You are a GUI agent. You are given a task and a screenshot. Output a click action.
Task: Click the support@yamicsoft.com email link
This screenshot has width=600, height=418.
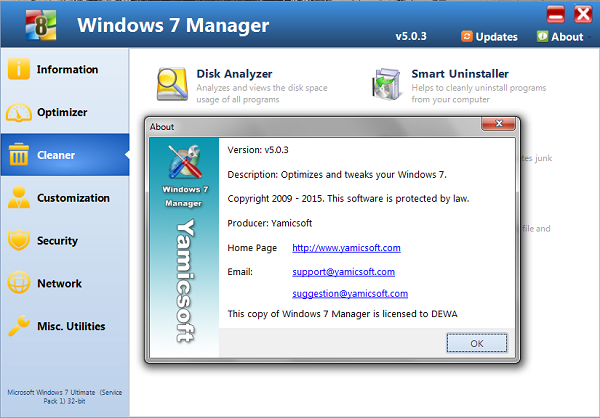[344, 272]
